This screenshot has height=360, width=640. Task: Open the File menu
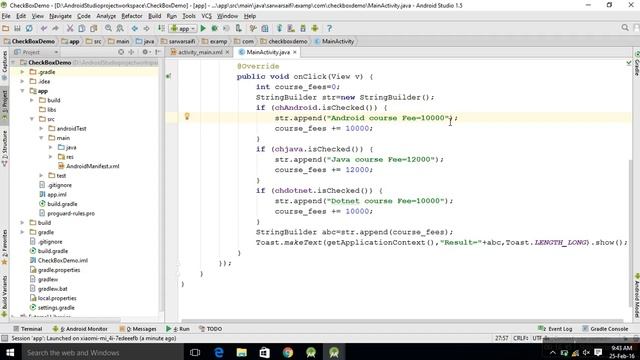tap(6, 16)
